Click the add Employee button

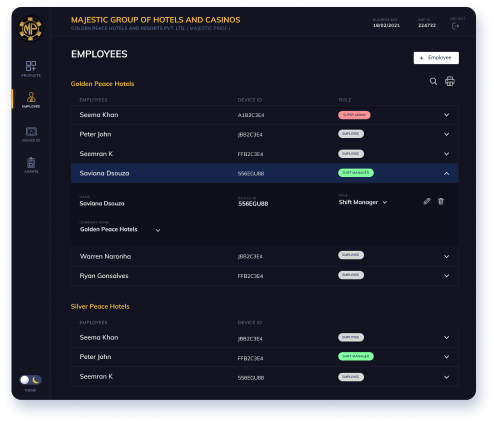436,58
